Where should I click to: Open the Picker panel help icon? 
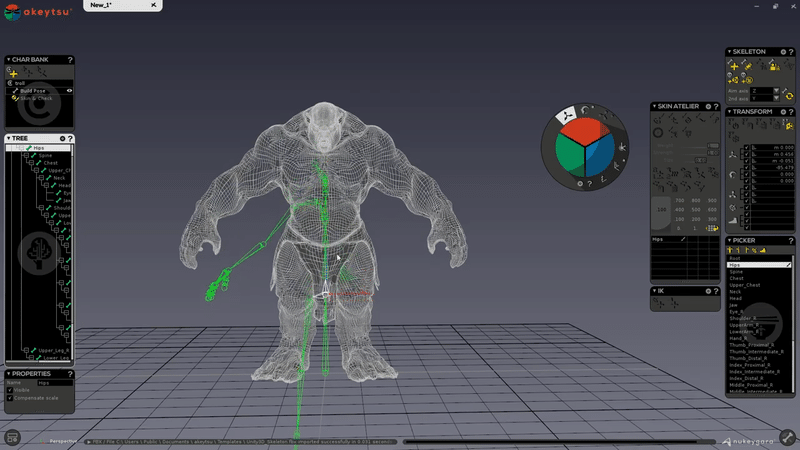pos(791,240)
